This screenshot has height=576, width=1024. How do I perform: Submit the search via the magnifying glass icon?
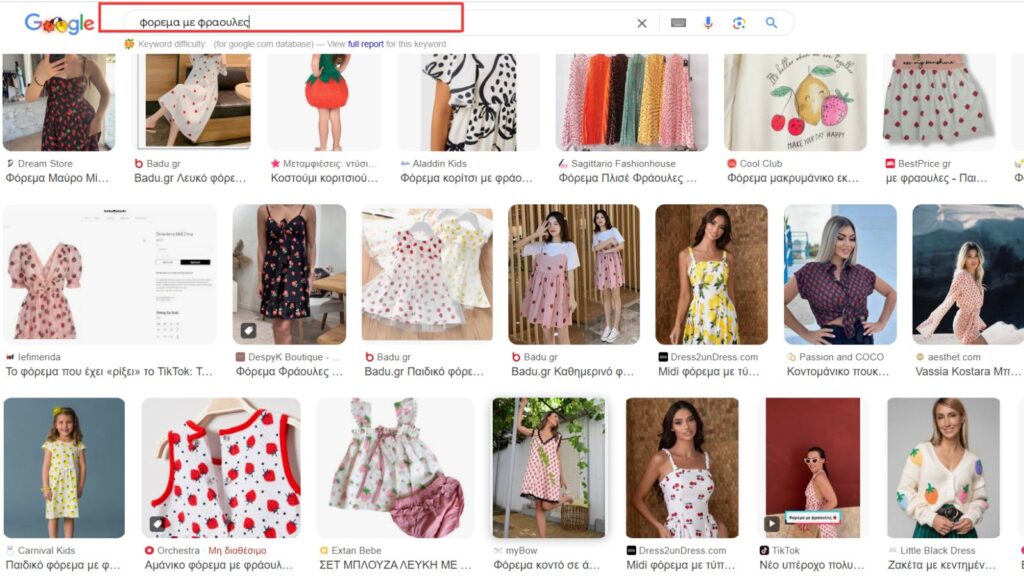click(x=771, y=21)
